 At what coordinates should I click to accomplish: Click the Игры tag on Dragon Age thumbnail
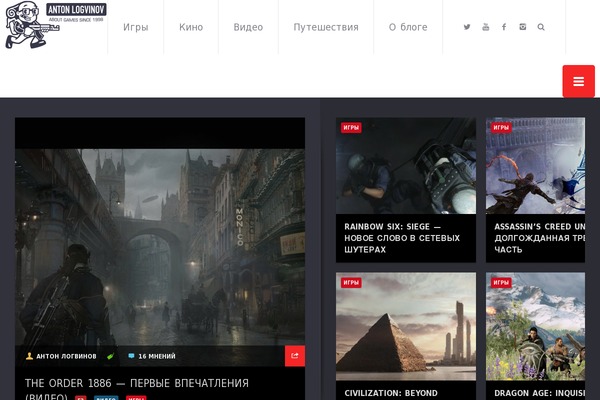point(501,282)
